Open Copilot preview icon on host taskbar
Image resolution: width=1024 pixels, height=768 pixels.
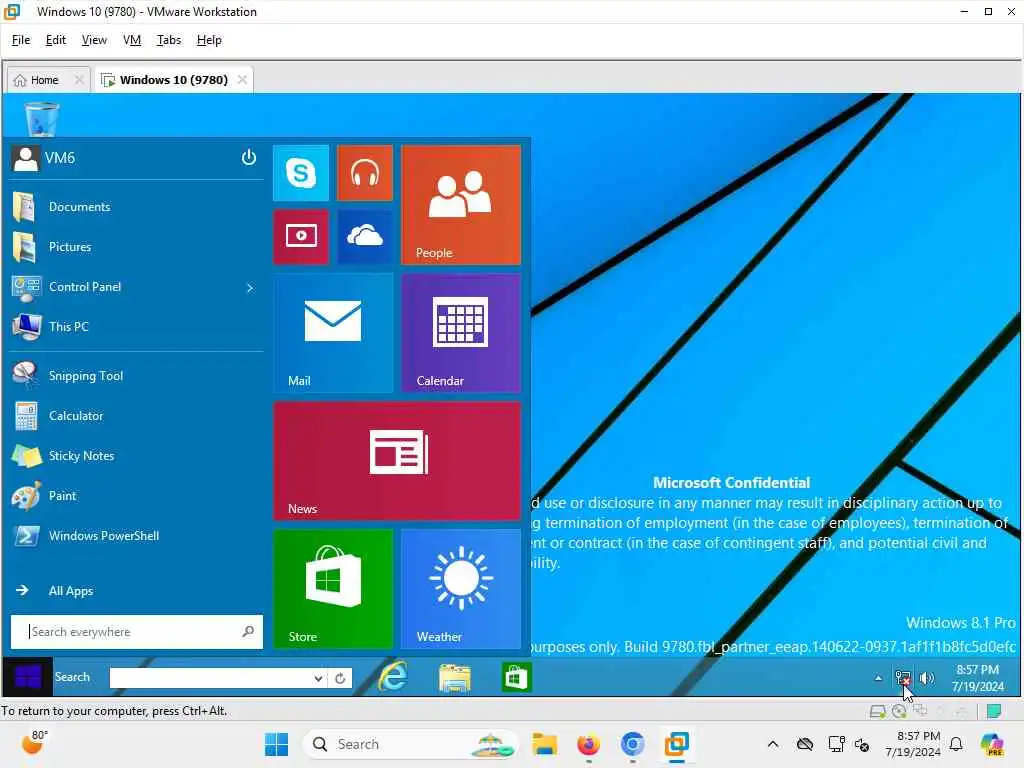point(992,744)
